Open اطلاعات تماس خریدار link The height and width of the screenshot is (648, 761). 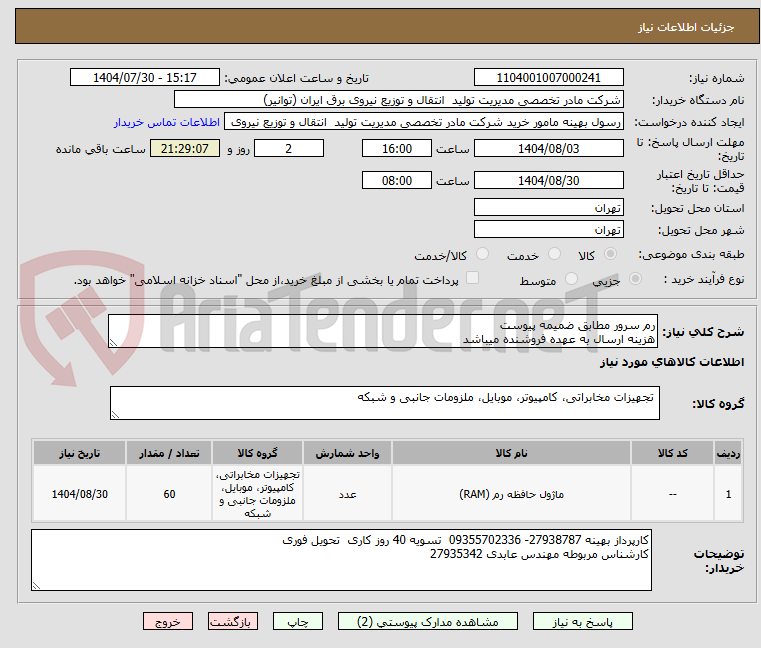coord(167,122)
